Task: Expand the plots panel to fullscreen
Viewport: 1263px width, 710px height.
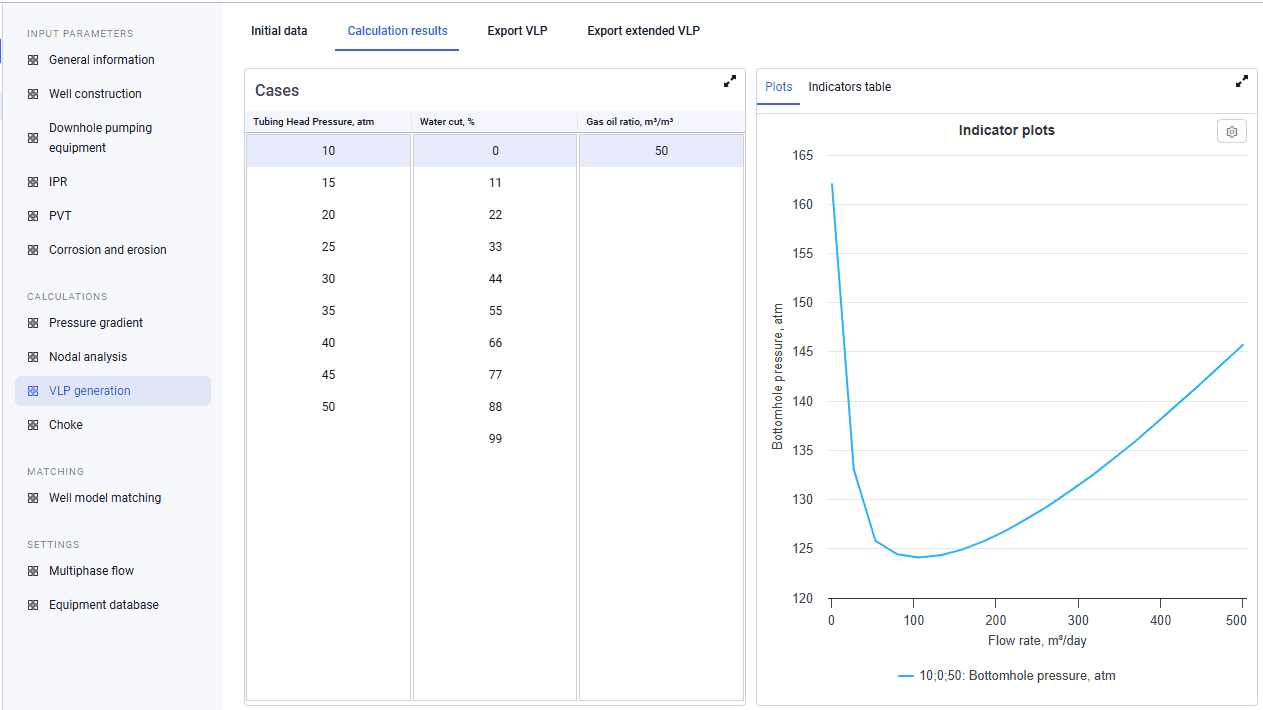Action: (1242, 82)
